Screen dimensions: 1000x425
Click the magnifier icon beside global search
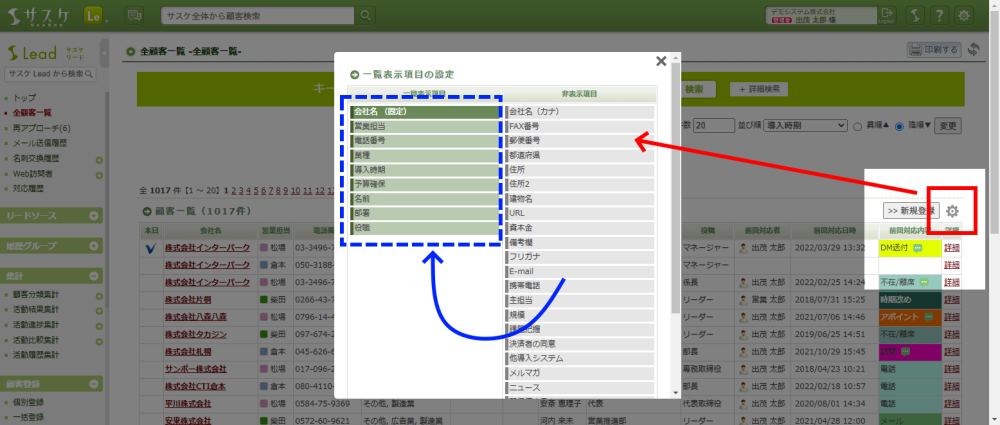pos(366,15)
